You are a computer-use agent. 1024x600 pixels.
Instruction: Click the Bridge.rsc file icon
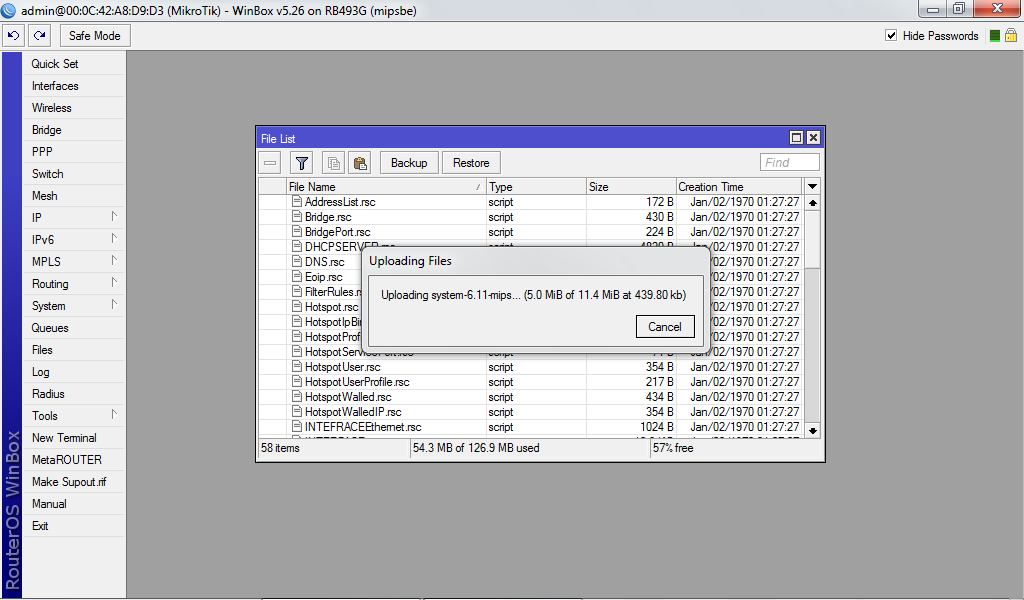coord(296,217)
